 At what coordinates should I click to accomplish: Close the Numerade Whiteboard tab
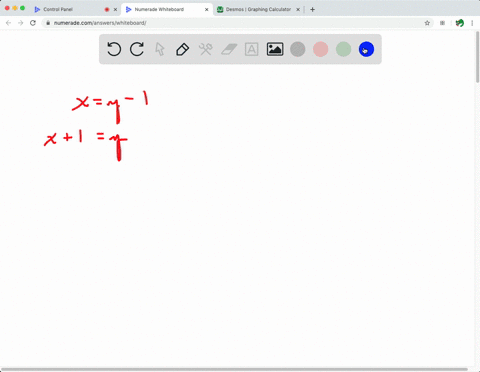pos(207,10)
